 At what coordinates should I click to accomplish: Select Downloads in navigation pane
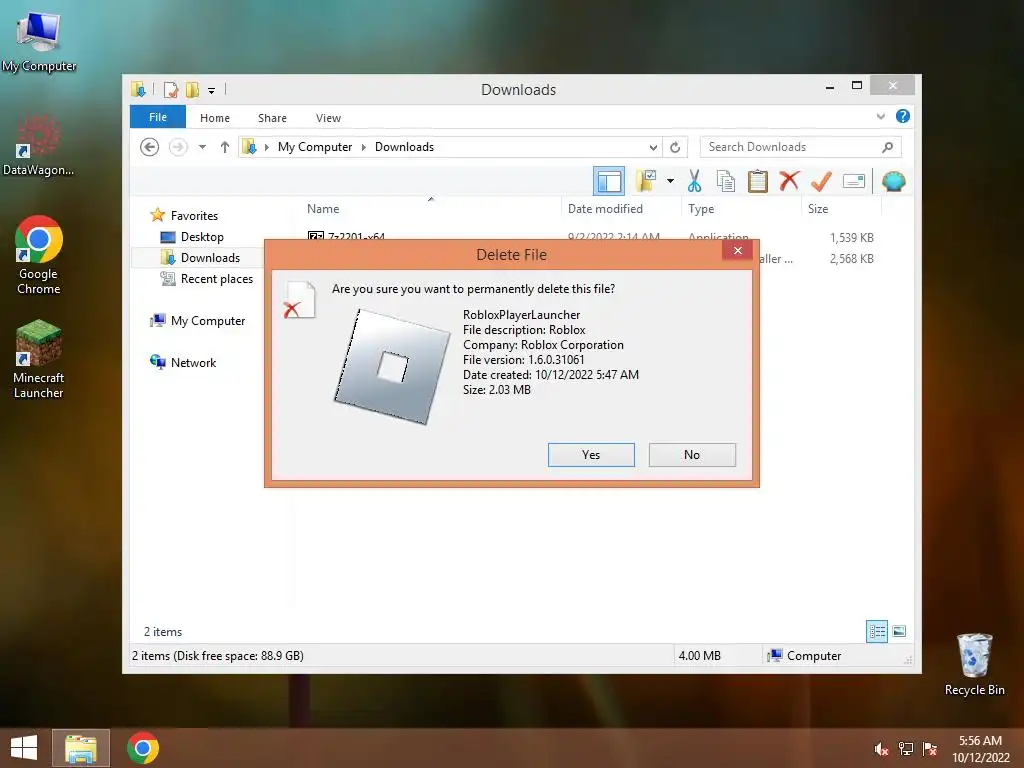[x=210, y=258]
